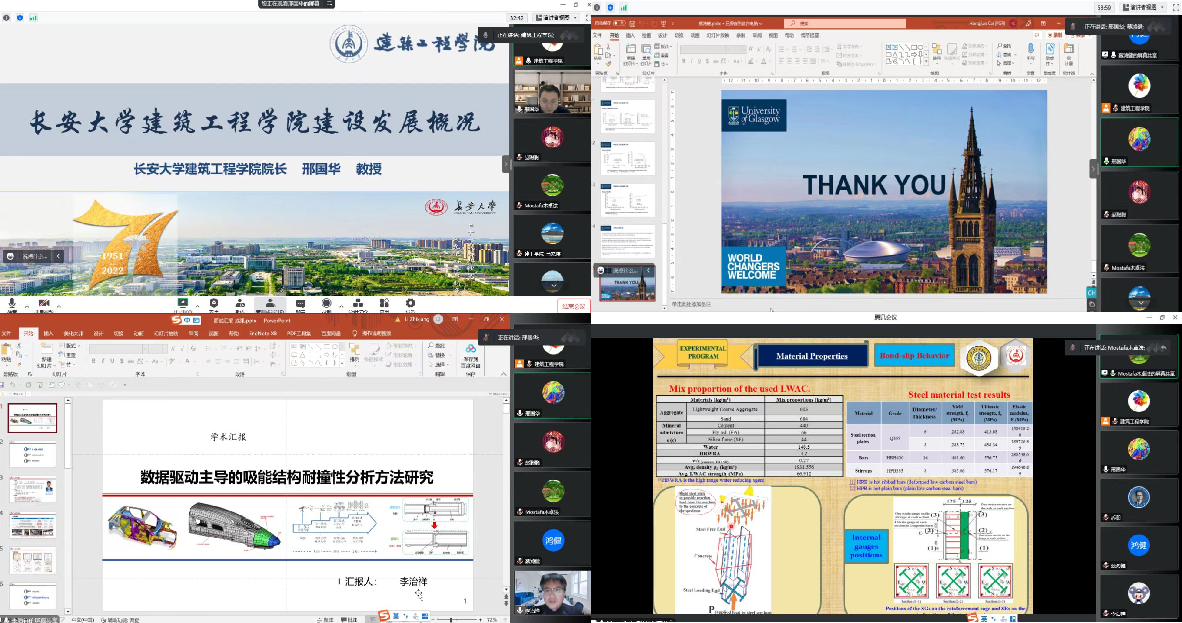This screenshot has width=1182, height=623.
Task: Click green network signal icon above Chang'an slide
Action: click(x=32, y=18)
